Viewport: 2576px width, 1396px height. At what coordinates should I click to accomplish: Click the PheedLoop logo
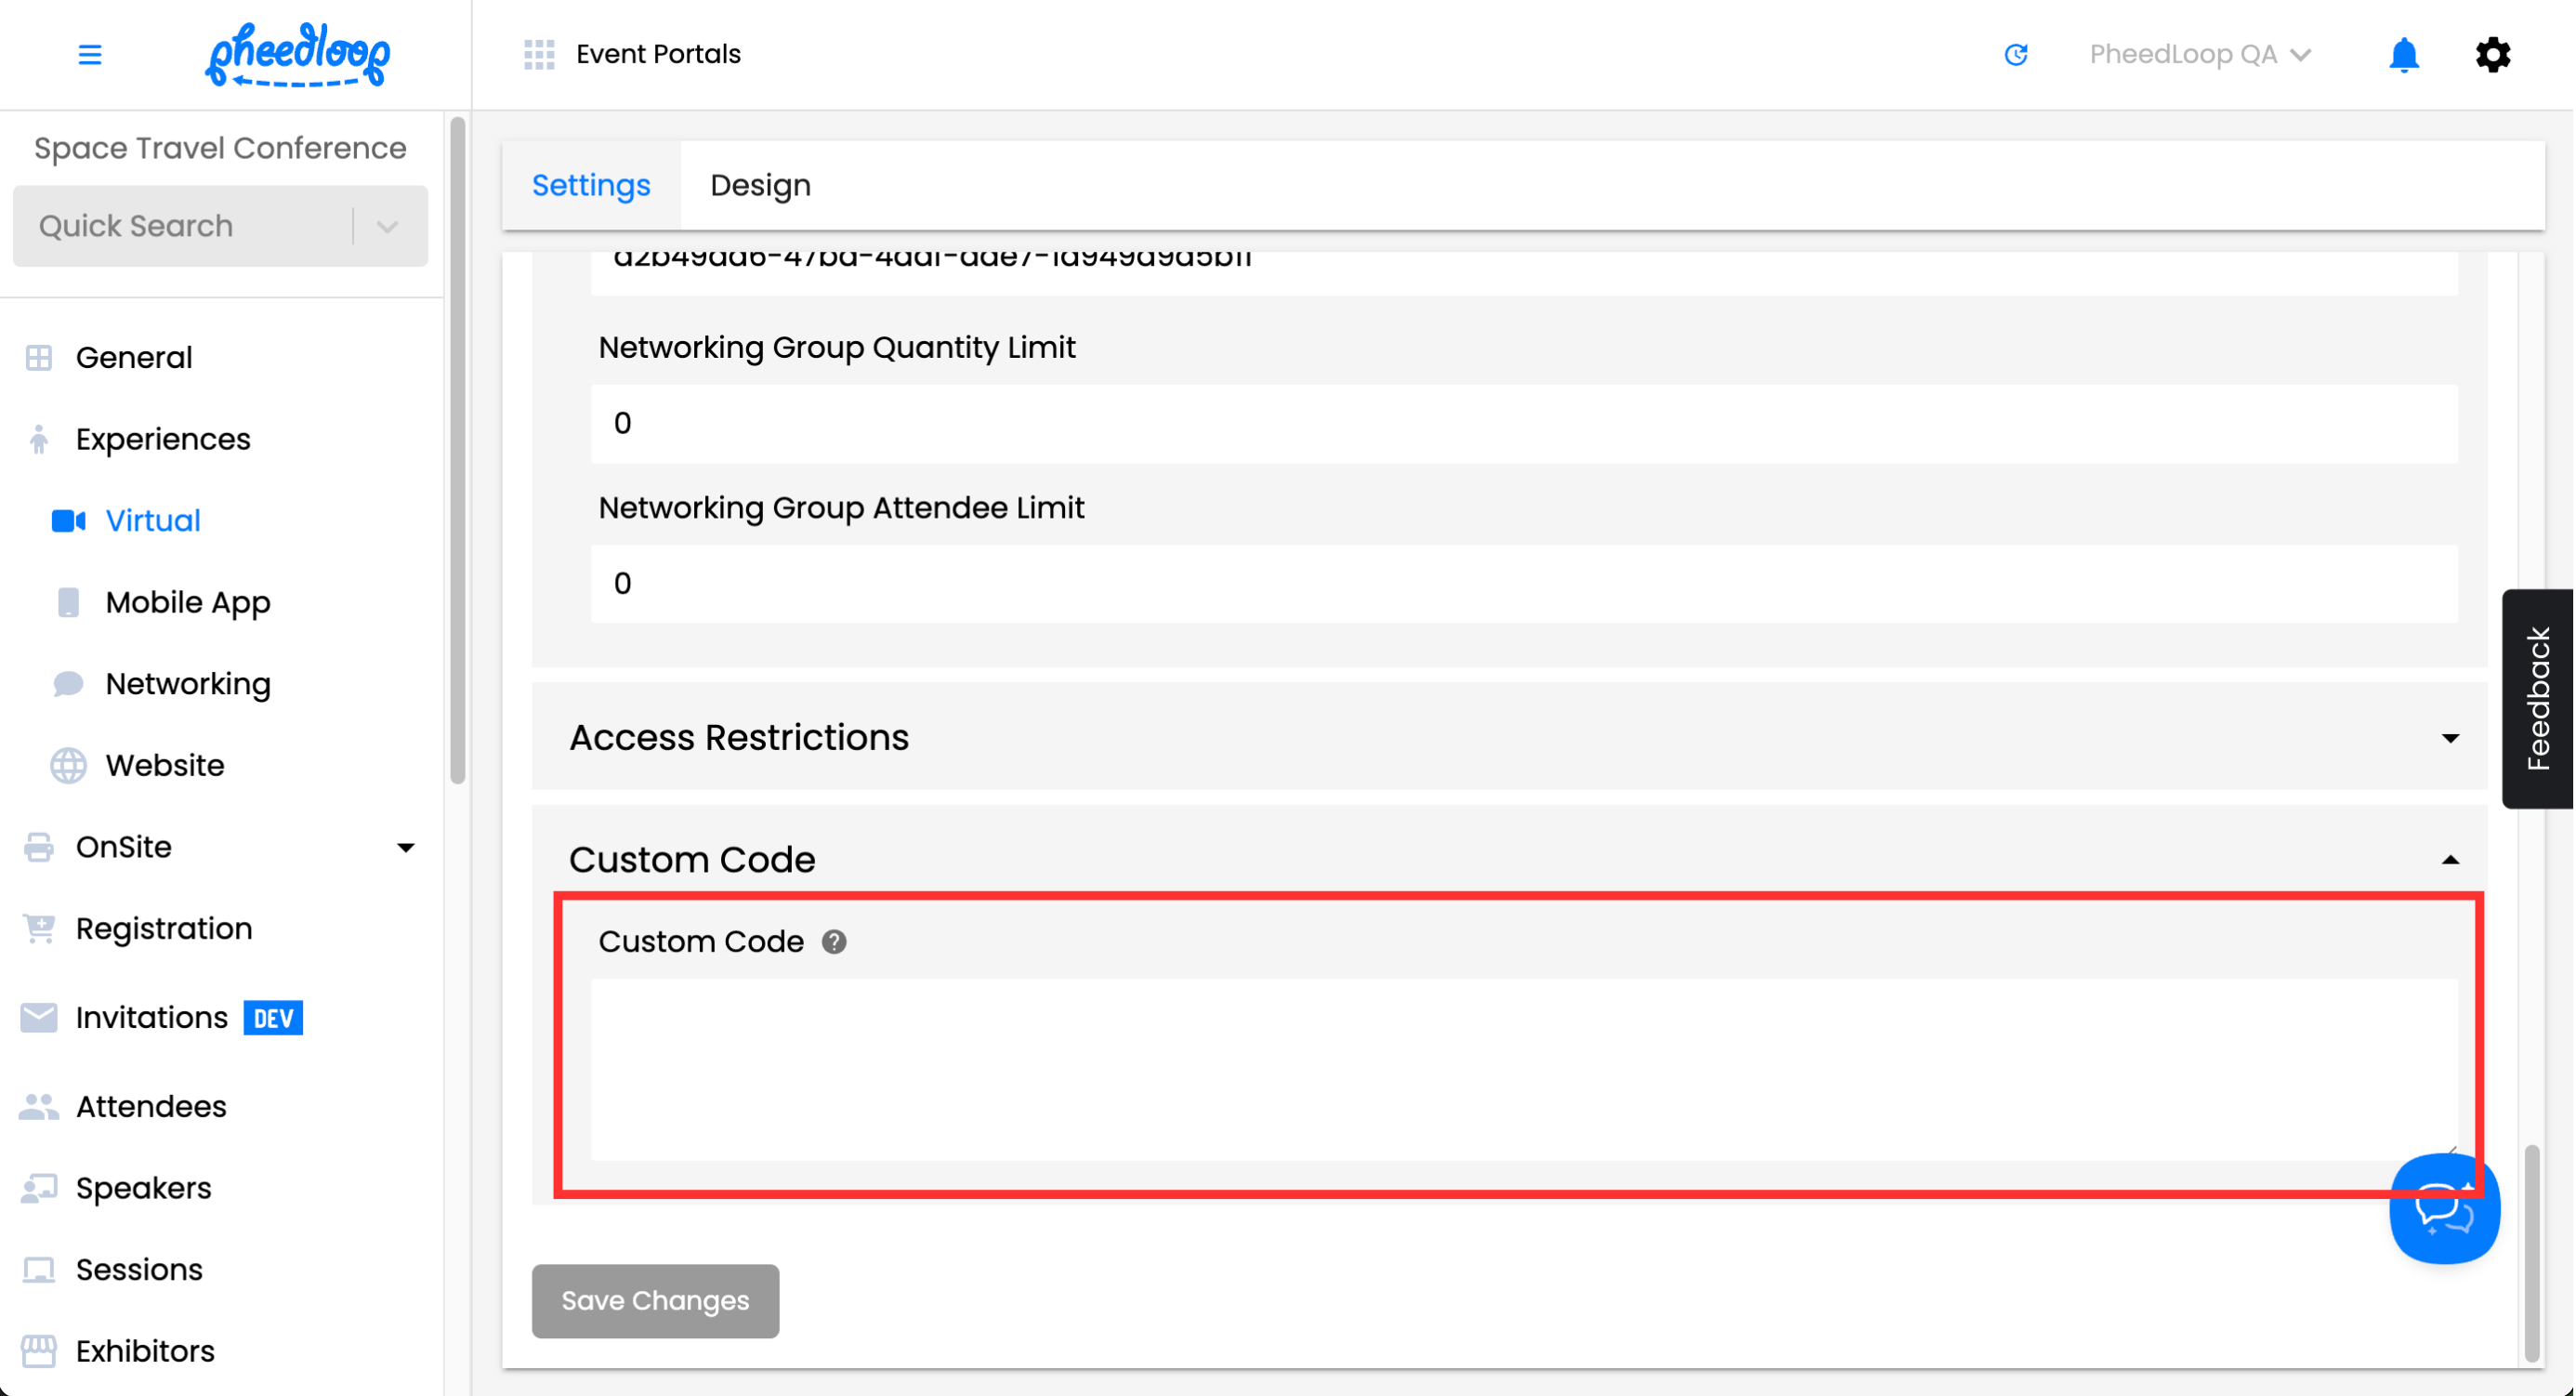tap(297, 54)
